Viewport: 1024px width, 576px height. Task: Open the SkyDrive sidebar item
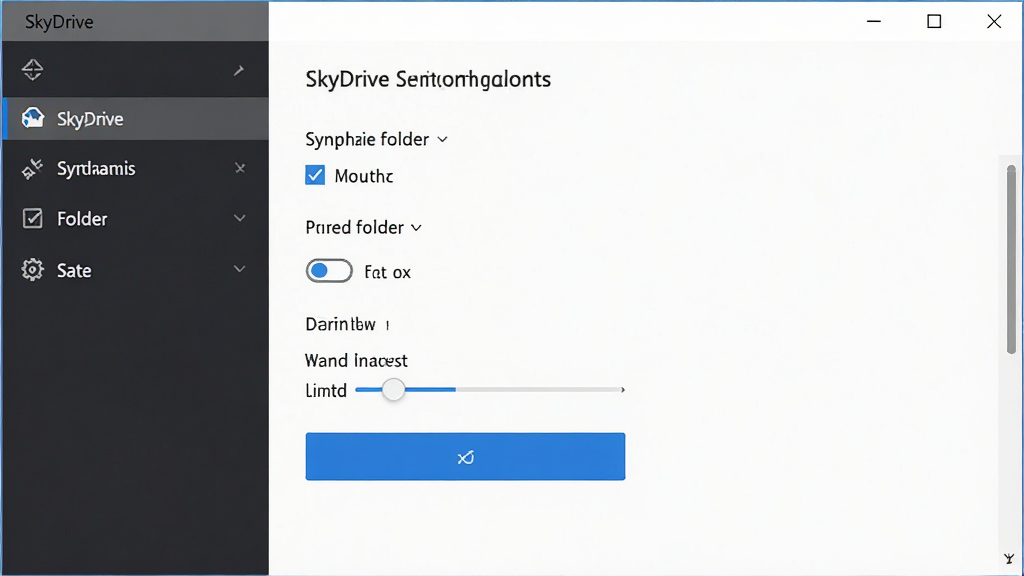point(136,119)
